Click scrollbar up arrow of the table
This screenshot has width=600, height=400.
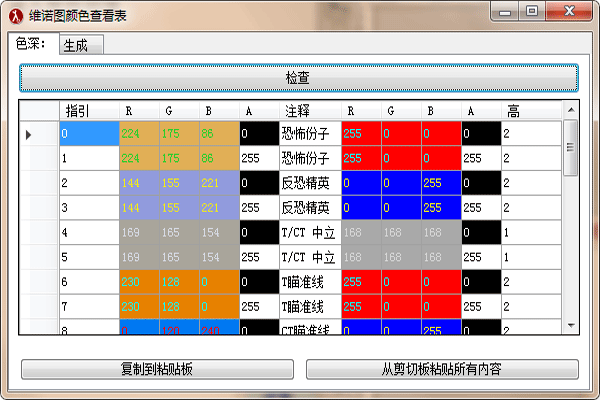pos(571,110)
